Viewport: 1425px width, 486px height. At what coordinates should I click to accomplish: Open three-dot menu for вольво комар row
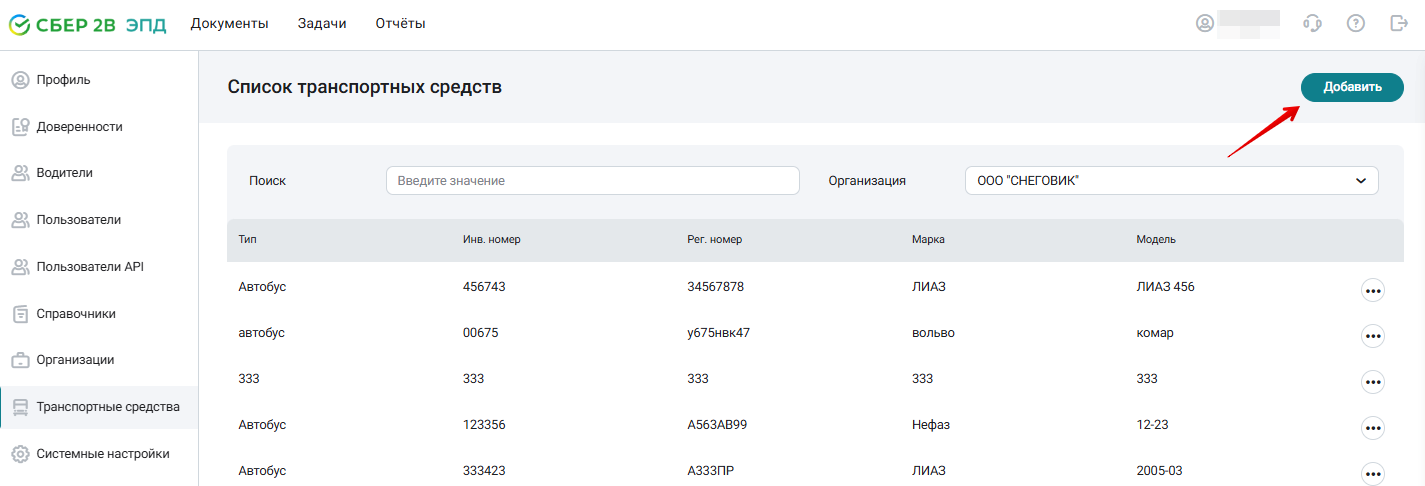click(x=1373, y=336)
